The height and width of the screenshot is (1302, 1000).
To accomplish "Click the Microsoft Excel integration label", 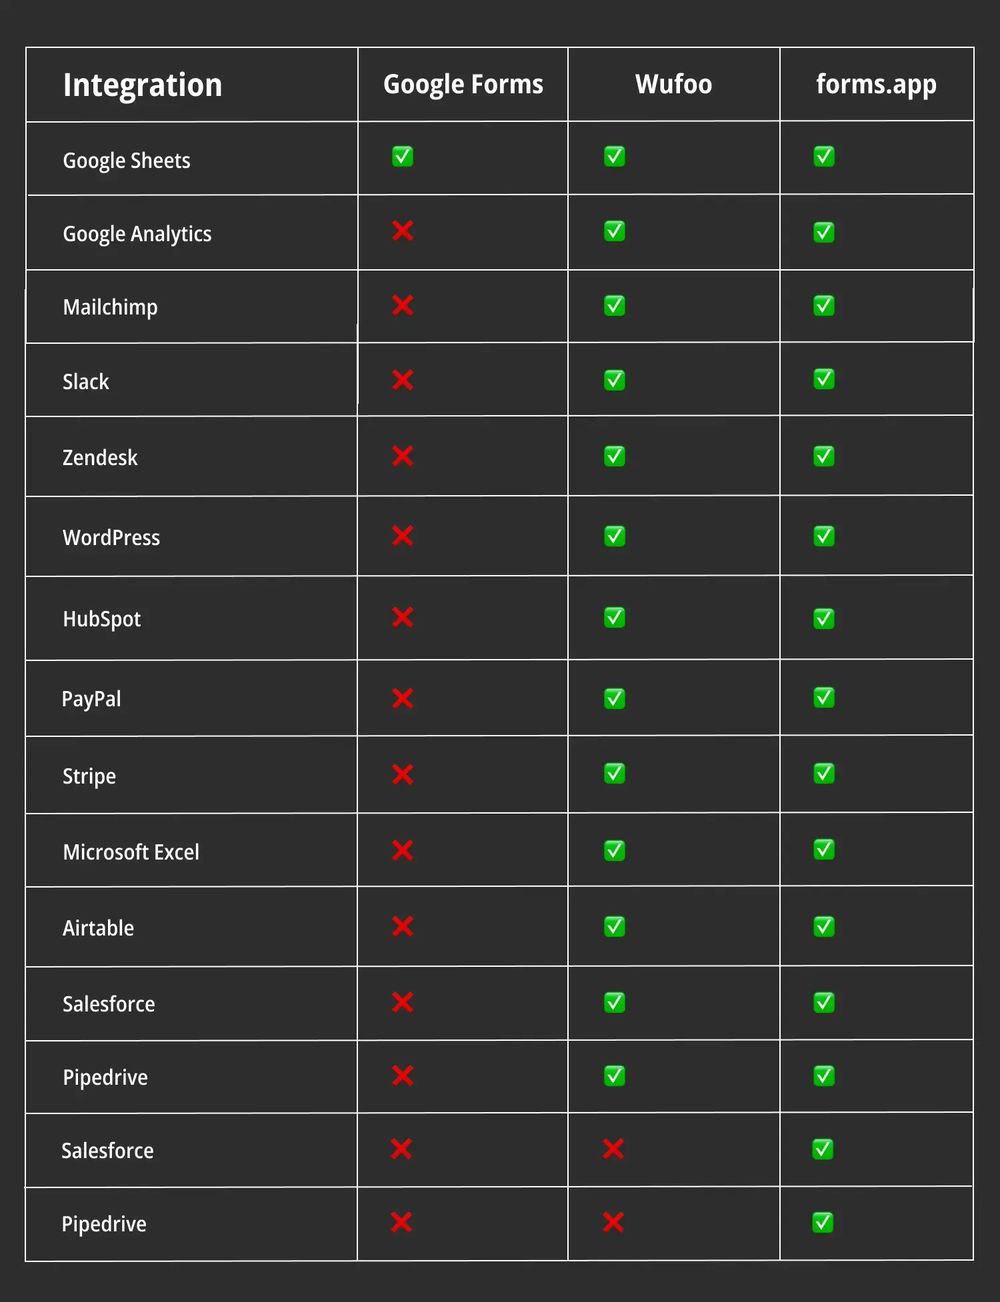I will click(131, 852).
